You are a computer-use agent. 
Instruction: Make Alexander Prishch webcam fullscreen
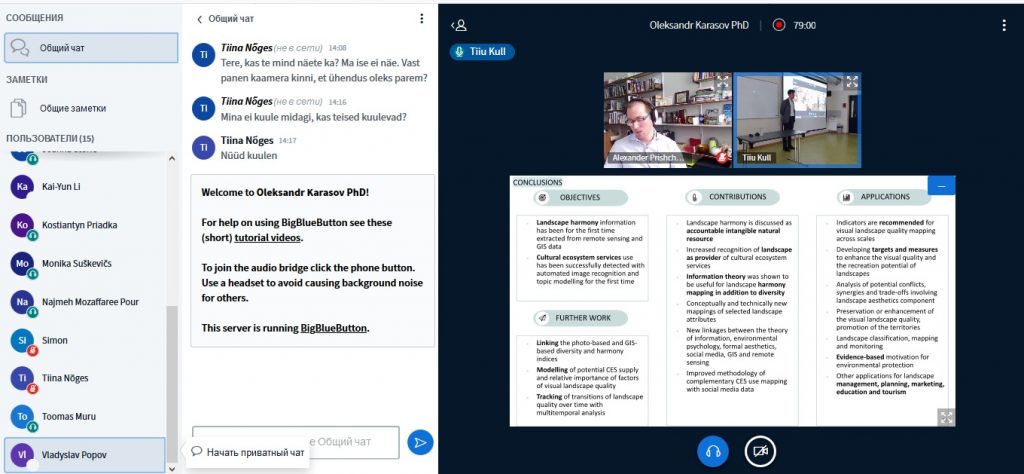pyautogui.click(x=723, y=83)
